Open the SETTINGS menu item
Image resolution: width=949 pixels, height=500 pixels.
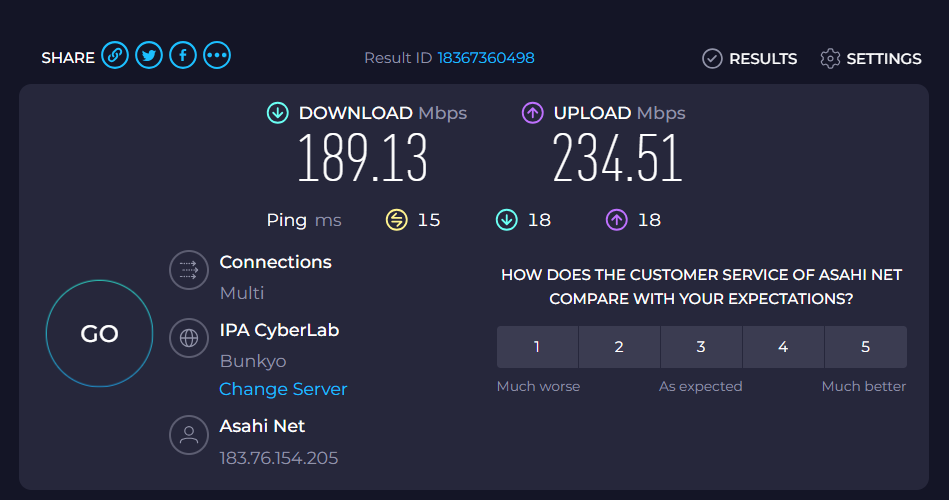tap(883, 59)
